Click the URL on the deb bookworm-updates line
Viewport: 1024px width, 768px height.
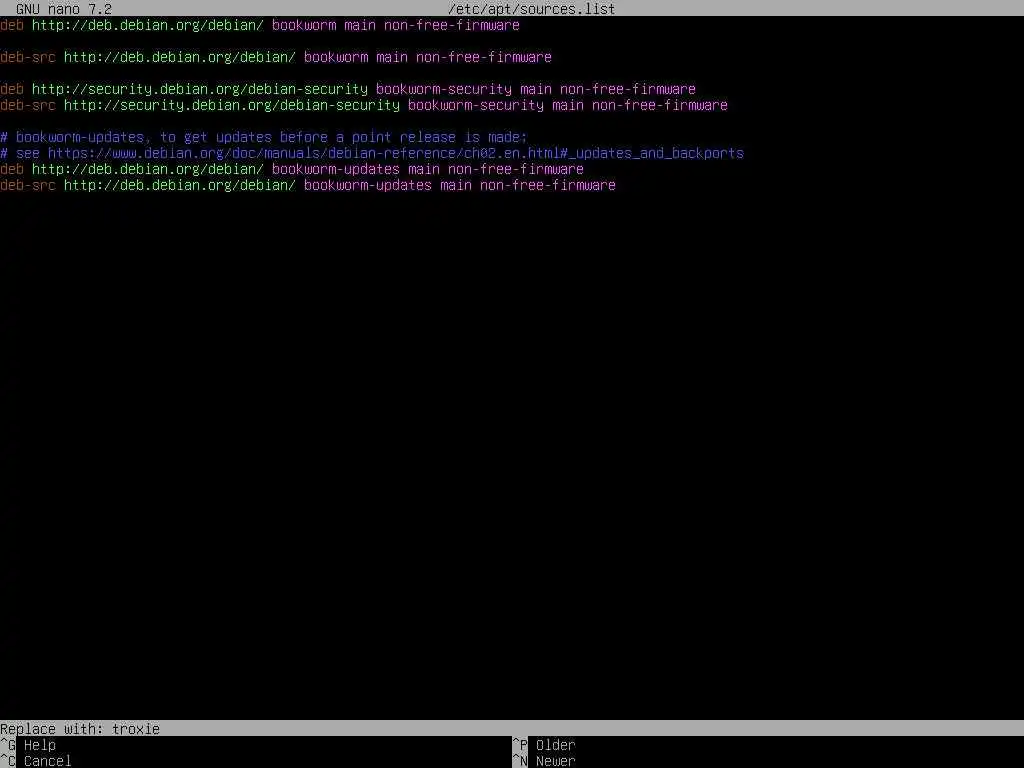pos(148,169)
